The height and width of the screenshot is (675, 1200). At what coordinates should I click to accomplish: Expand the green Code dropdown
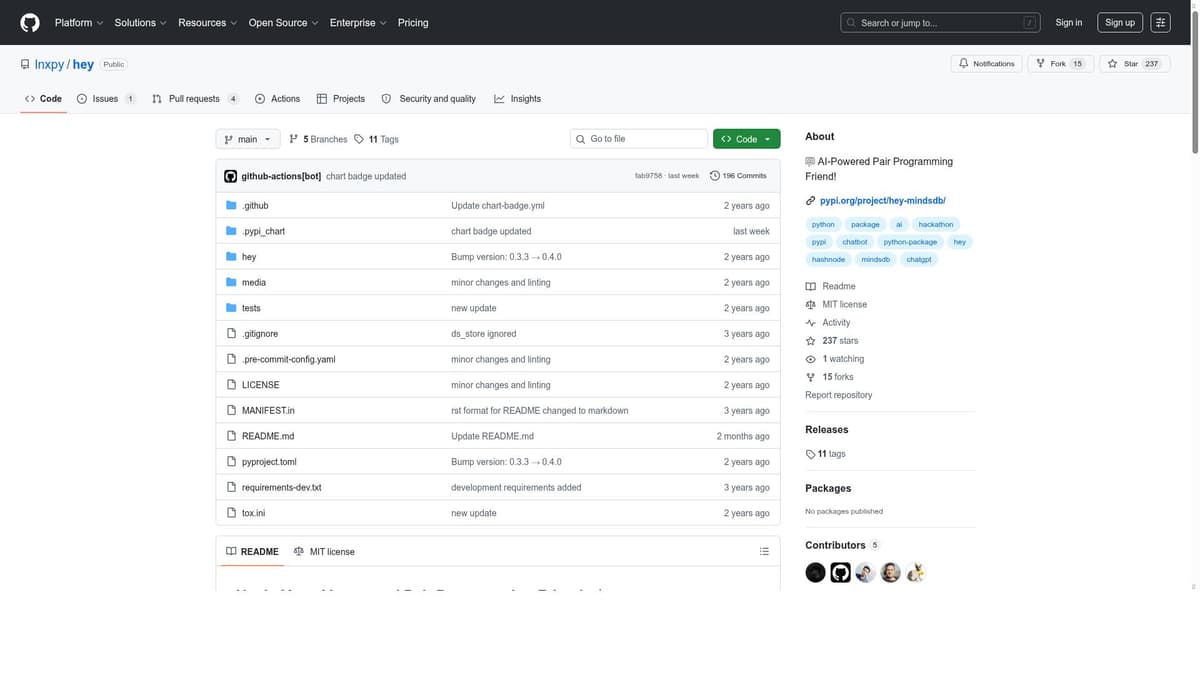(746, 139)
